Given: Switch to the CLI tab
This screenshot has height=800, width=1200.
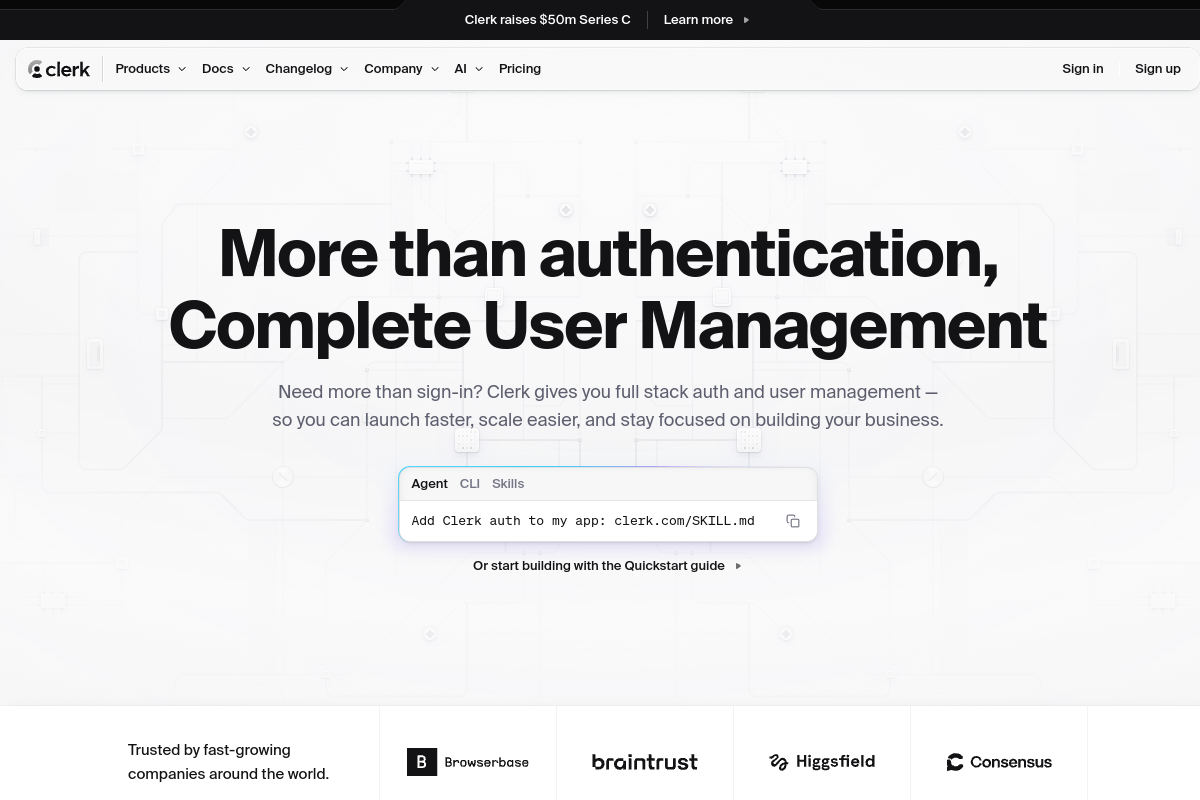Looking at the screenshot, I should pos(470,484).
